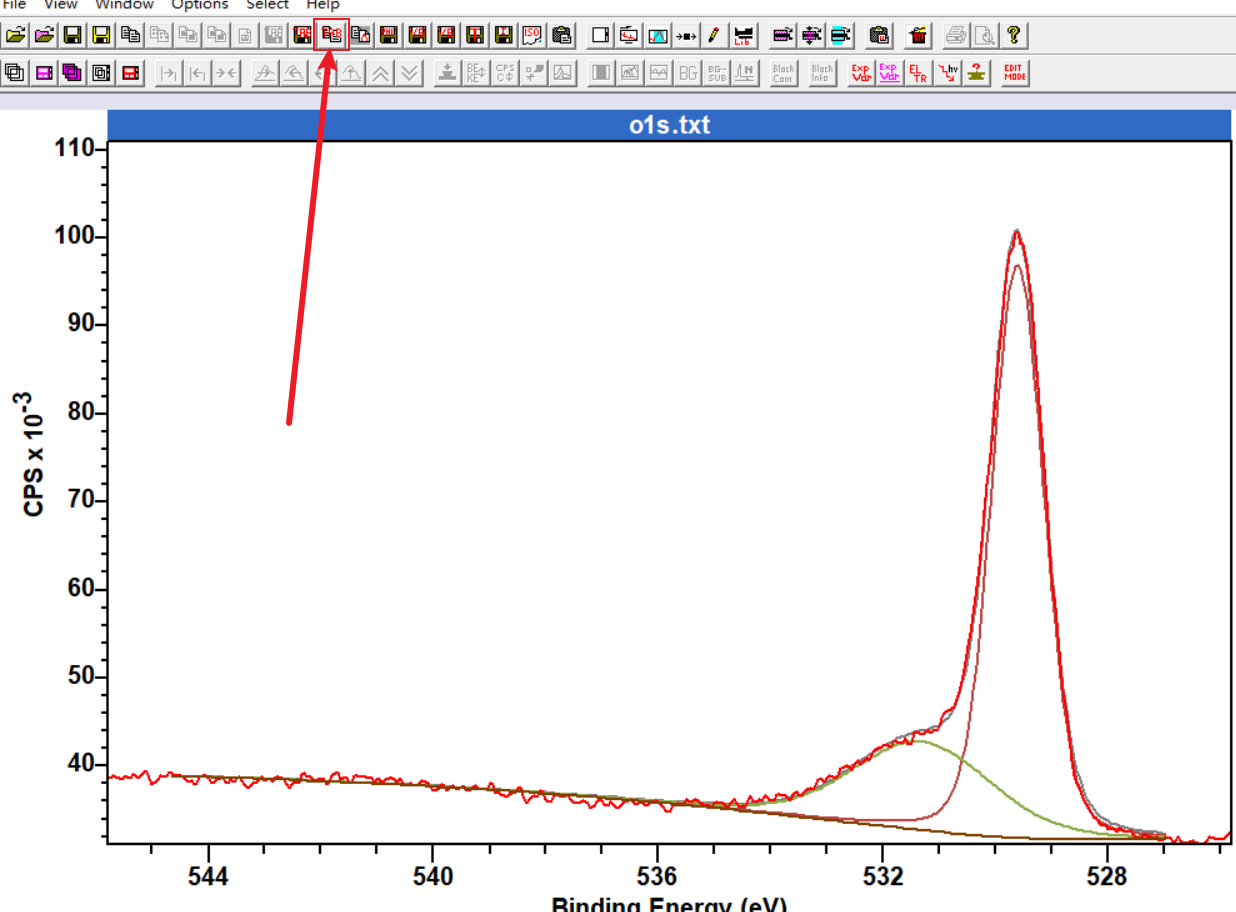Image resolution: width=1236 pixels, height=912 pixels.
Task: Open the page layout icon
Action: (x=600, y=36)
